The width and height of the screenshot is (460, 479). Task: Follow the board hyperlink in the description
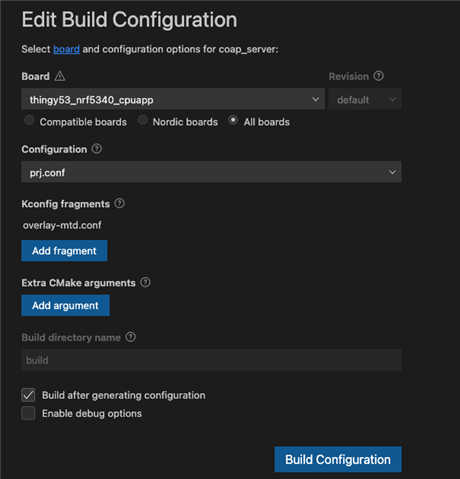pos(66,49)
